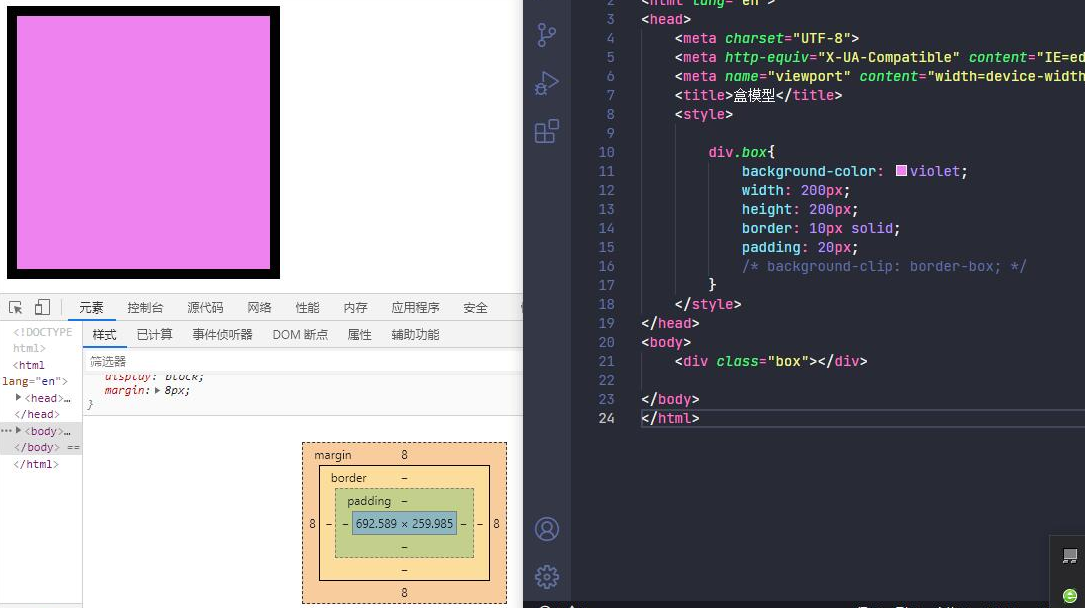Expand the body node in the DOM tree
This screenshot has height=608, width=1085.
tap(19, 430)
